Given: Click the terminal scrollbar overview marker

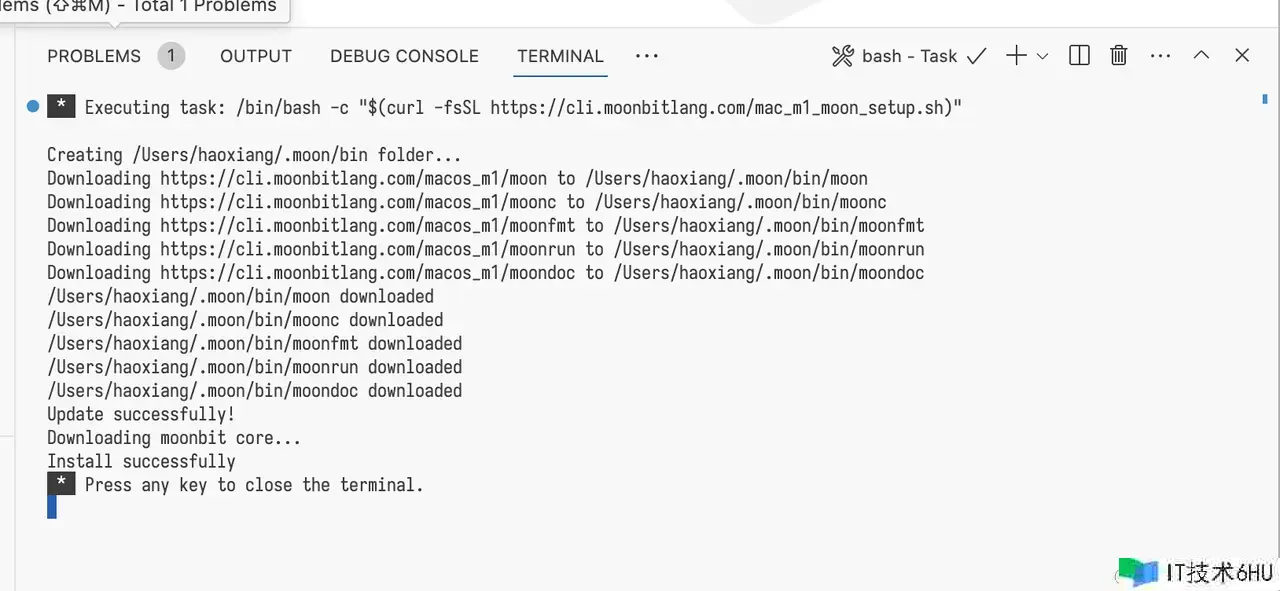Looking at the screenshot, I should [x=1265, y=99].
